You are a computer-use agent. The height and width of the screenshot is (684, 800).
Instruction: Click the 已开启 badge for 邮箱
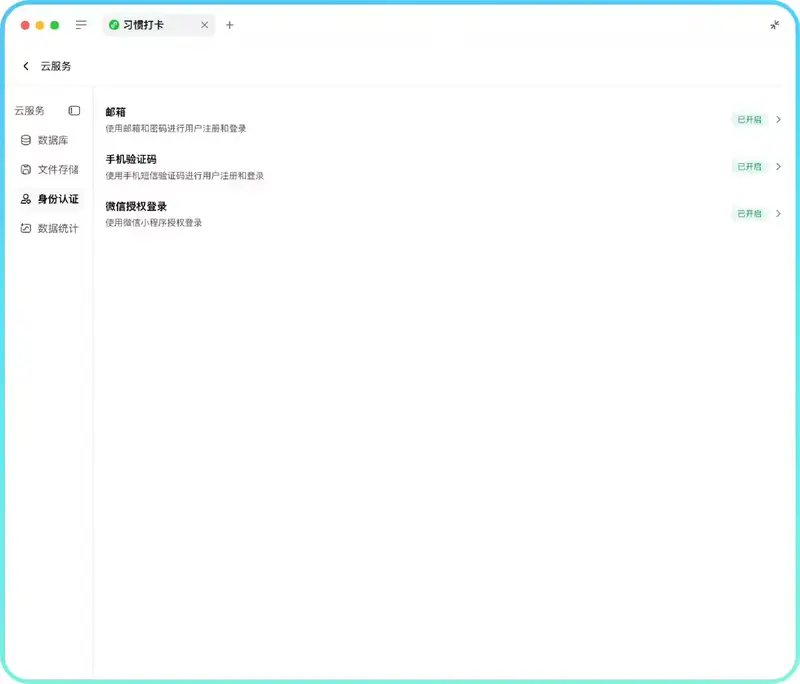point(749,119)
